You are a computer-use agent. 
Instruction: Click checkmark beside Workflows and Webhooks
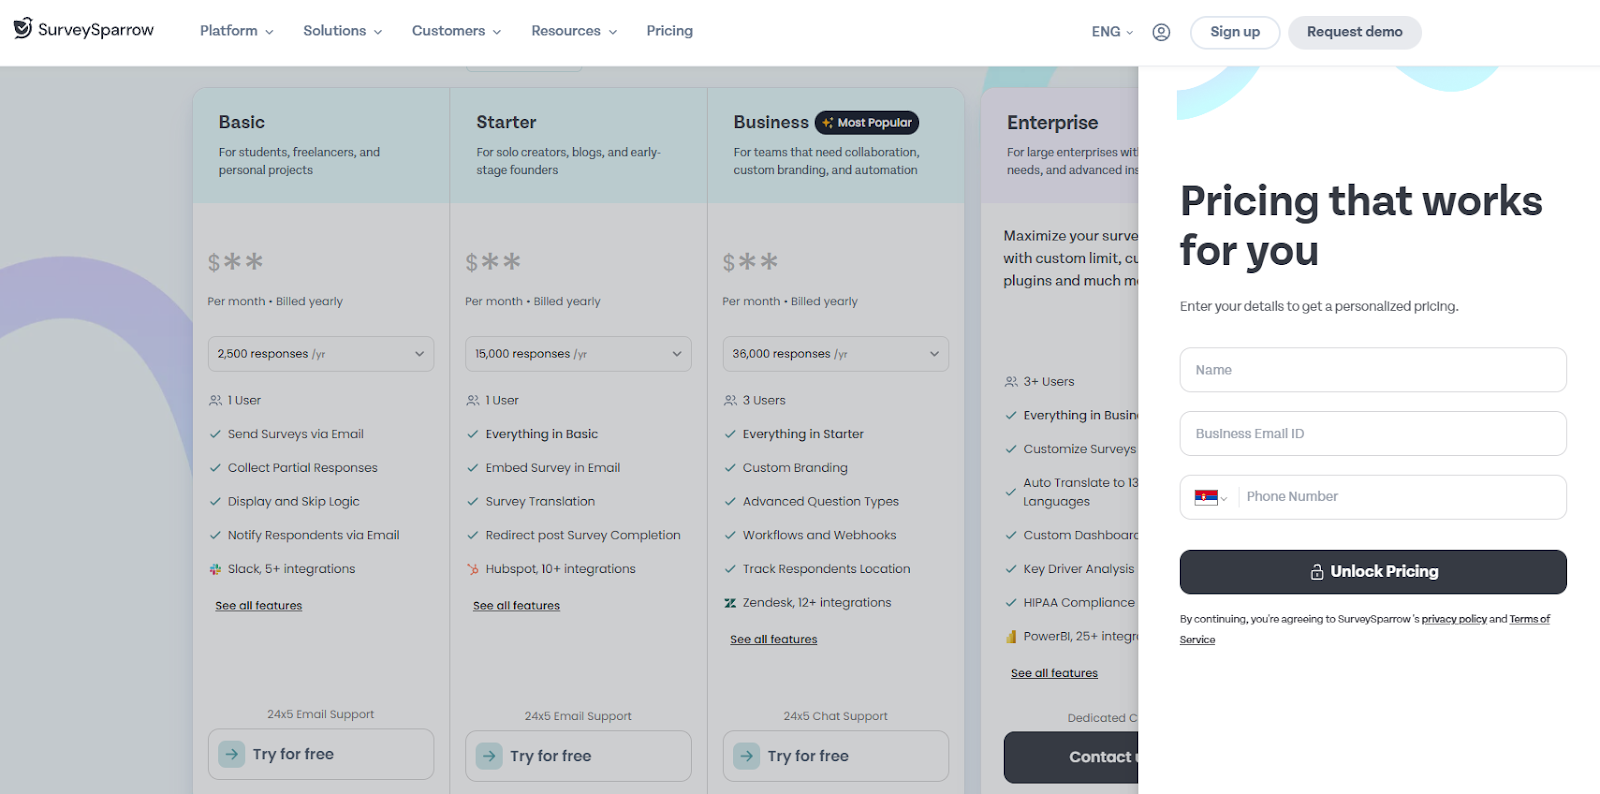coord(730,536)
